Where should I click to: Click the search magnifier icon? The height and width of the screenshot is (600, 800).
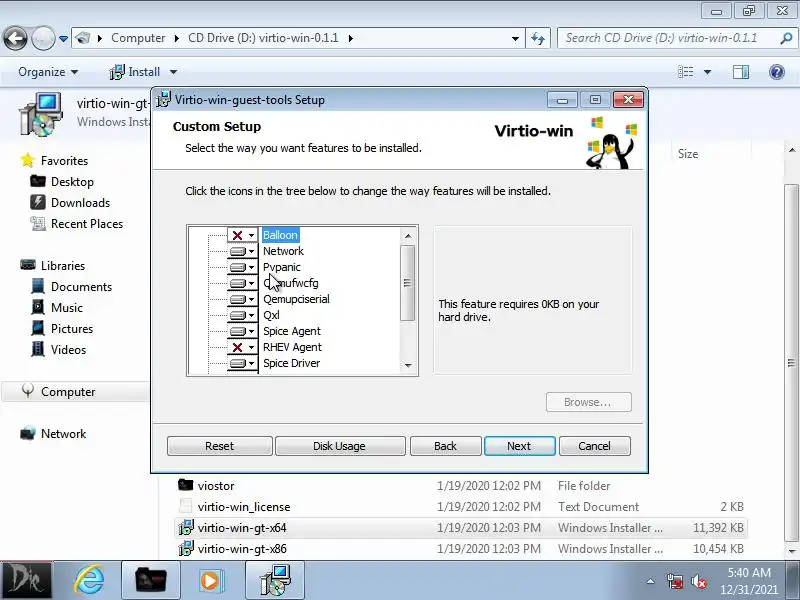click(x=786, y=38)
